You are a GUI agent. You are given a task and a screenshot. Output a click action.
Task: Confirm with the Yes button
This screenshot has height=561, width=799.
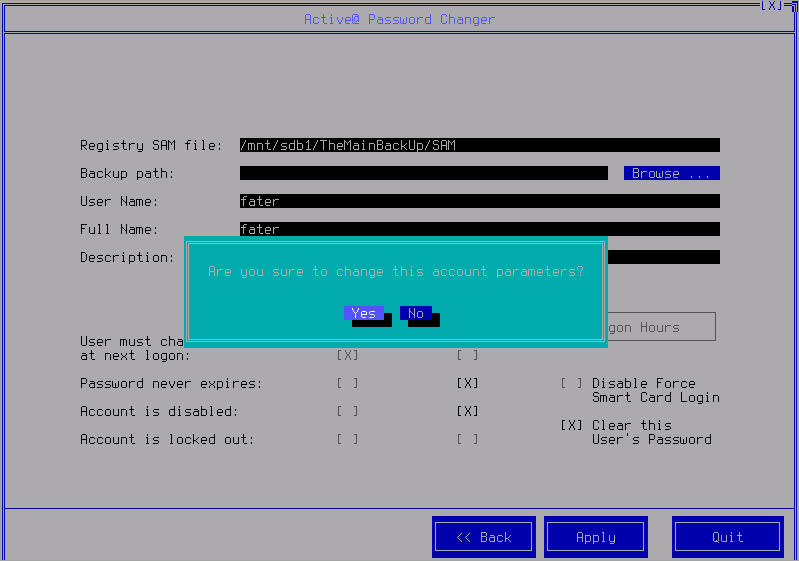(x=364, y=313)
